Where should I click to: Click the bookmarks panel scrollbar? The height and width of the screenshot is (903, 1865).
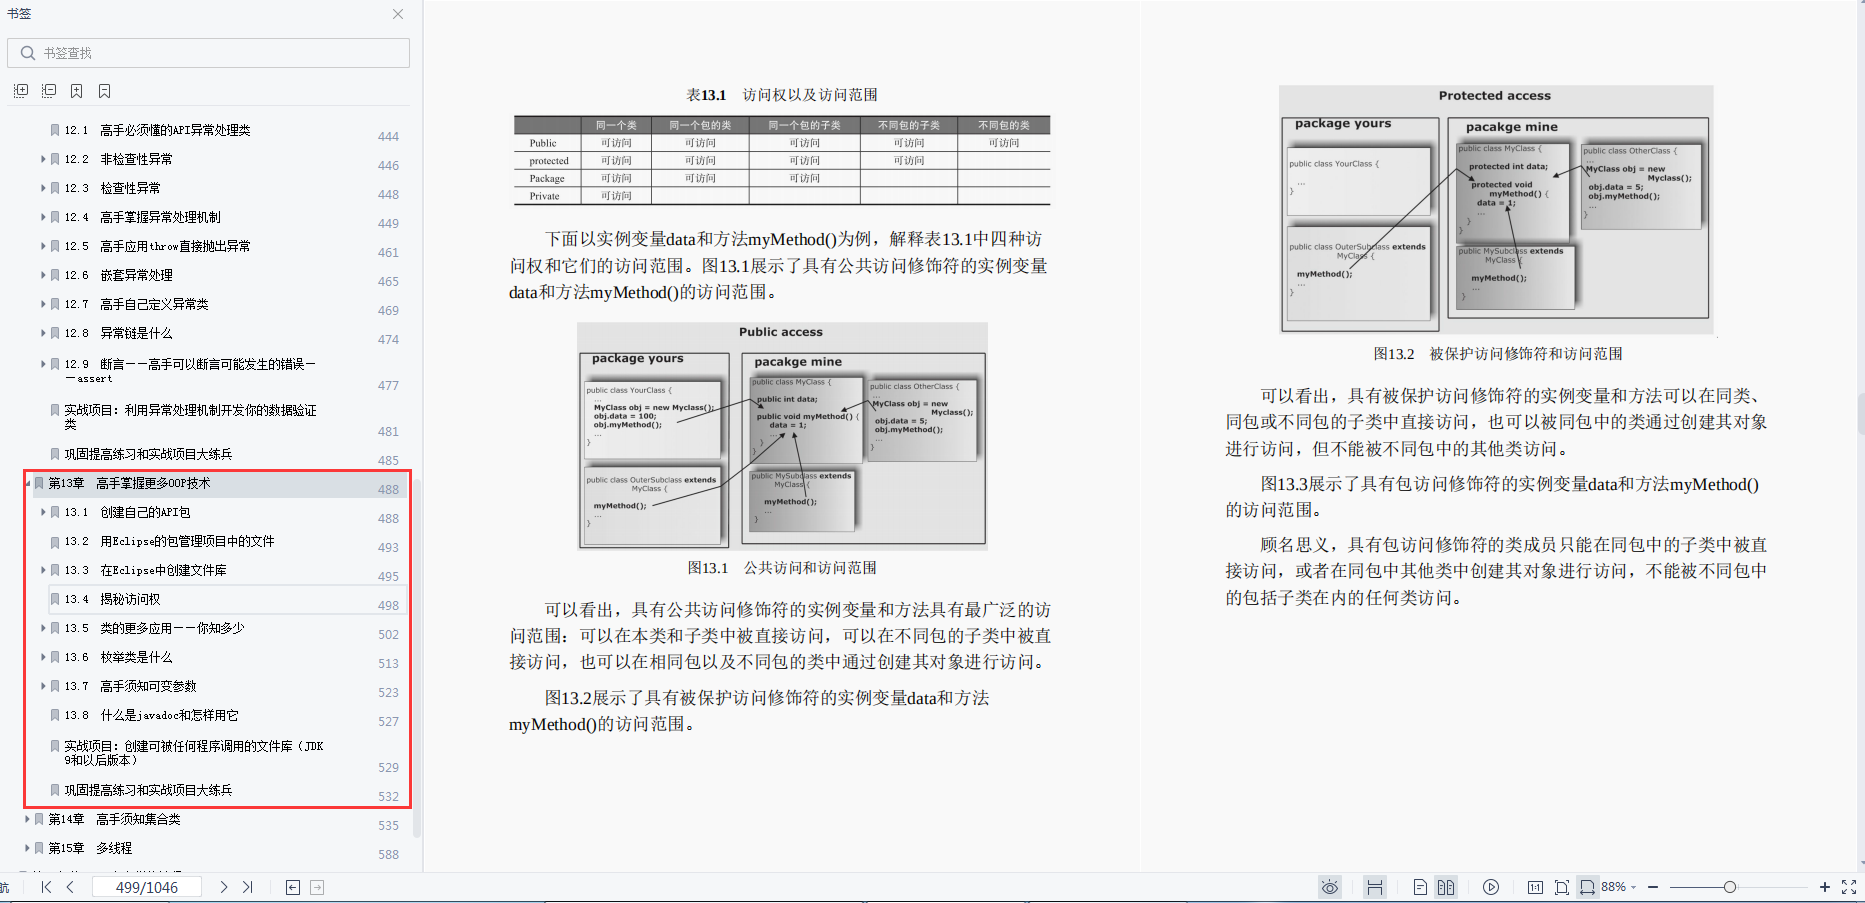coord(417,660)
